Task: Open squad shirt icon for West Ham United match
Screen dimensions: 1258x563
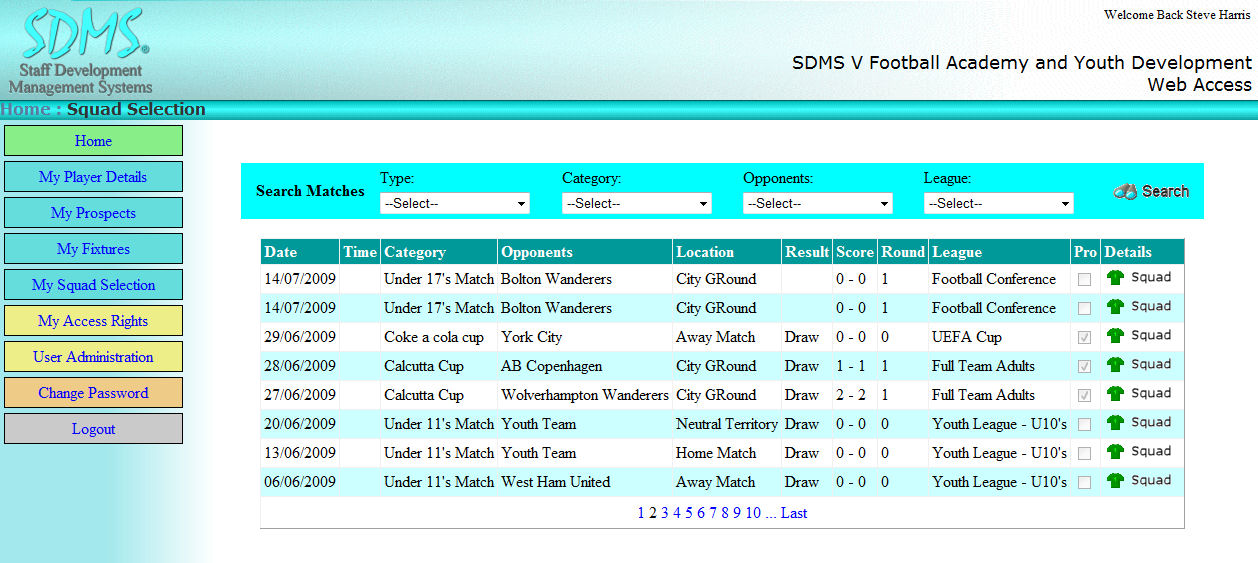Action: click(x=1115, y=481)
